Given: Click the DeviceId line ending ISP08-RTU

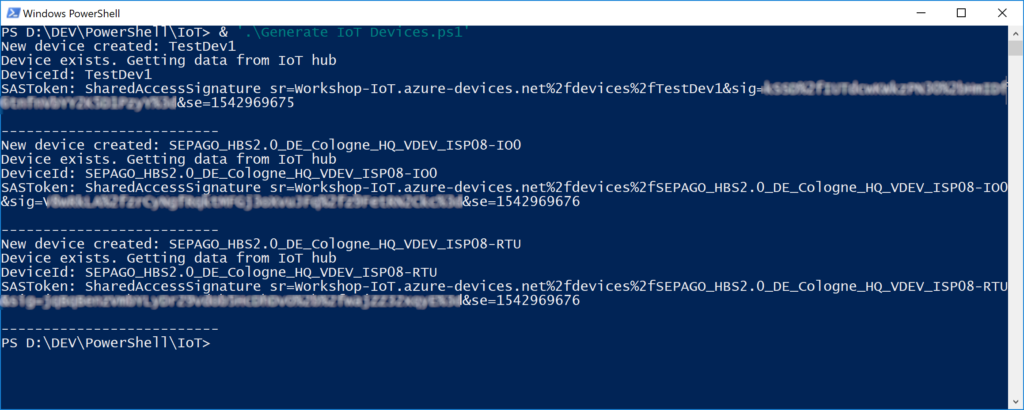Looking at the screenshot, I should point(219,272).
